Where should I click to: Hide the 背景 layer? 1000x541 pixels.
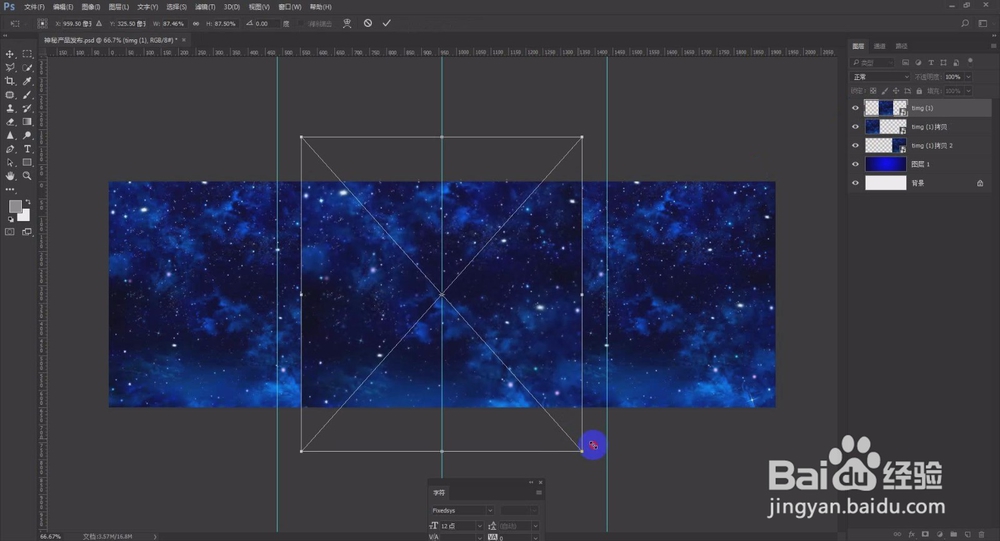855,183
